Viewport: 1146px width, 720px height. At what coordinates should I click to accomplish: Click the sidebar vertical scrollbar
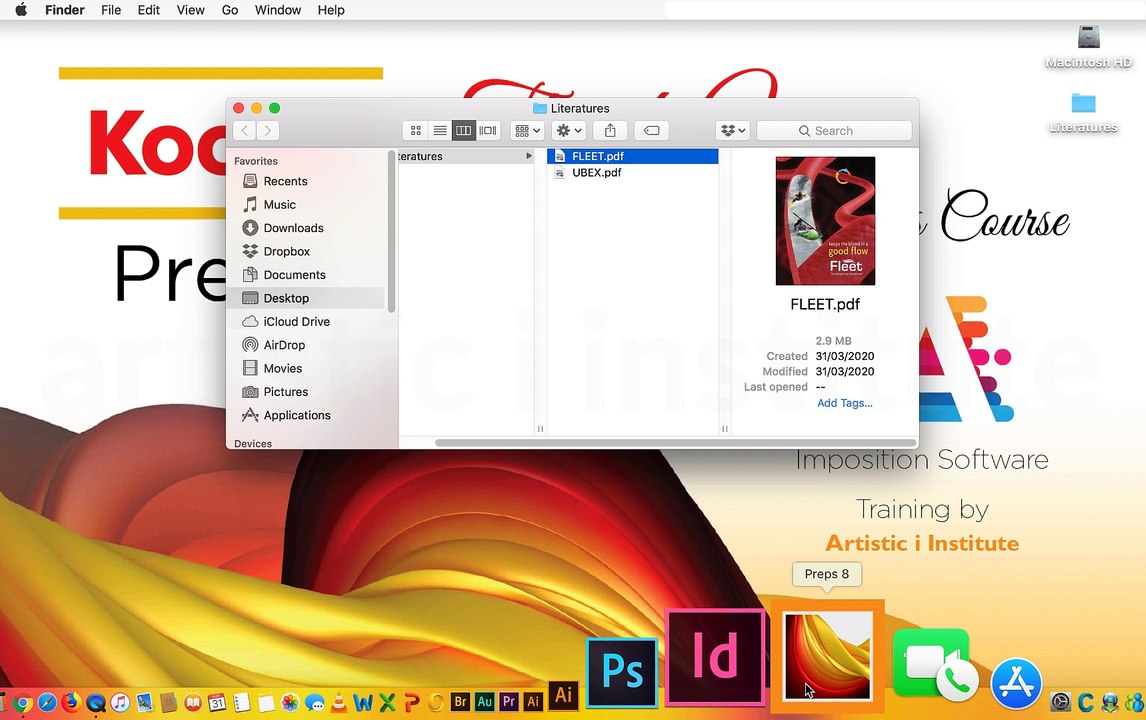(392, 231)
